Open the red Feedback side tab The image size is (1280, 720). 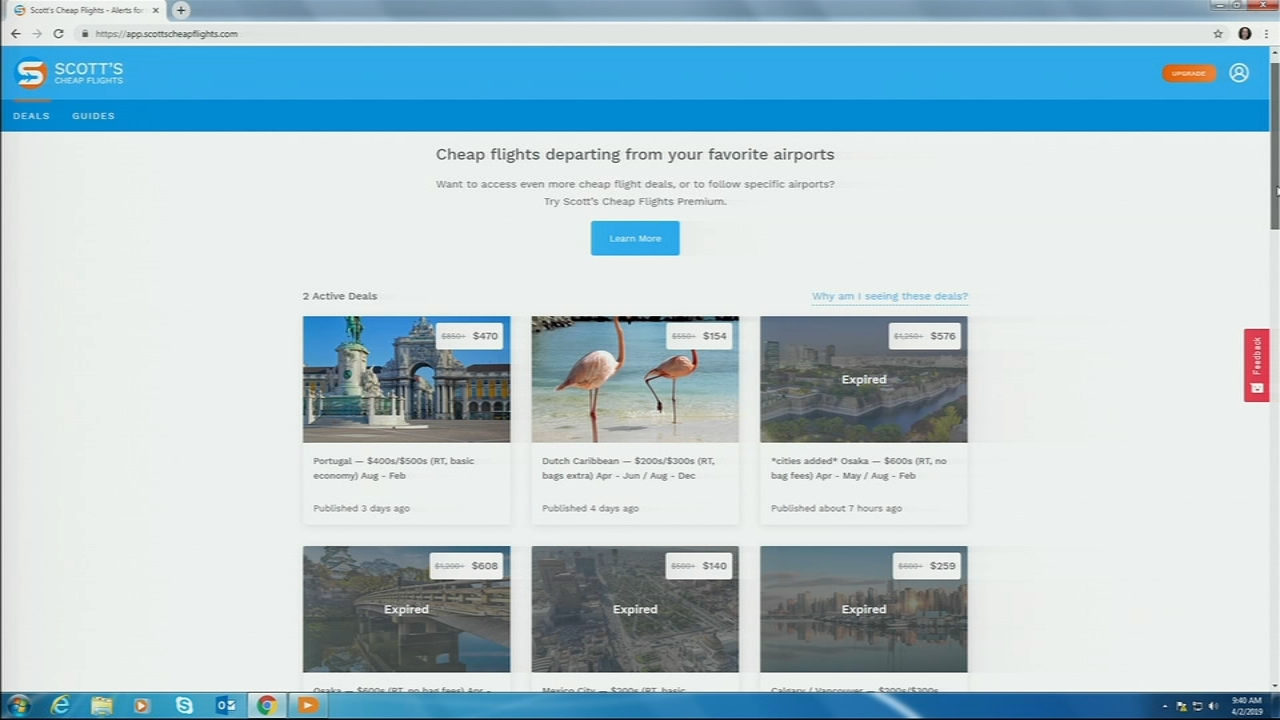(1256, 365)
